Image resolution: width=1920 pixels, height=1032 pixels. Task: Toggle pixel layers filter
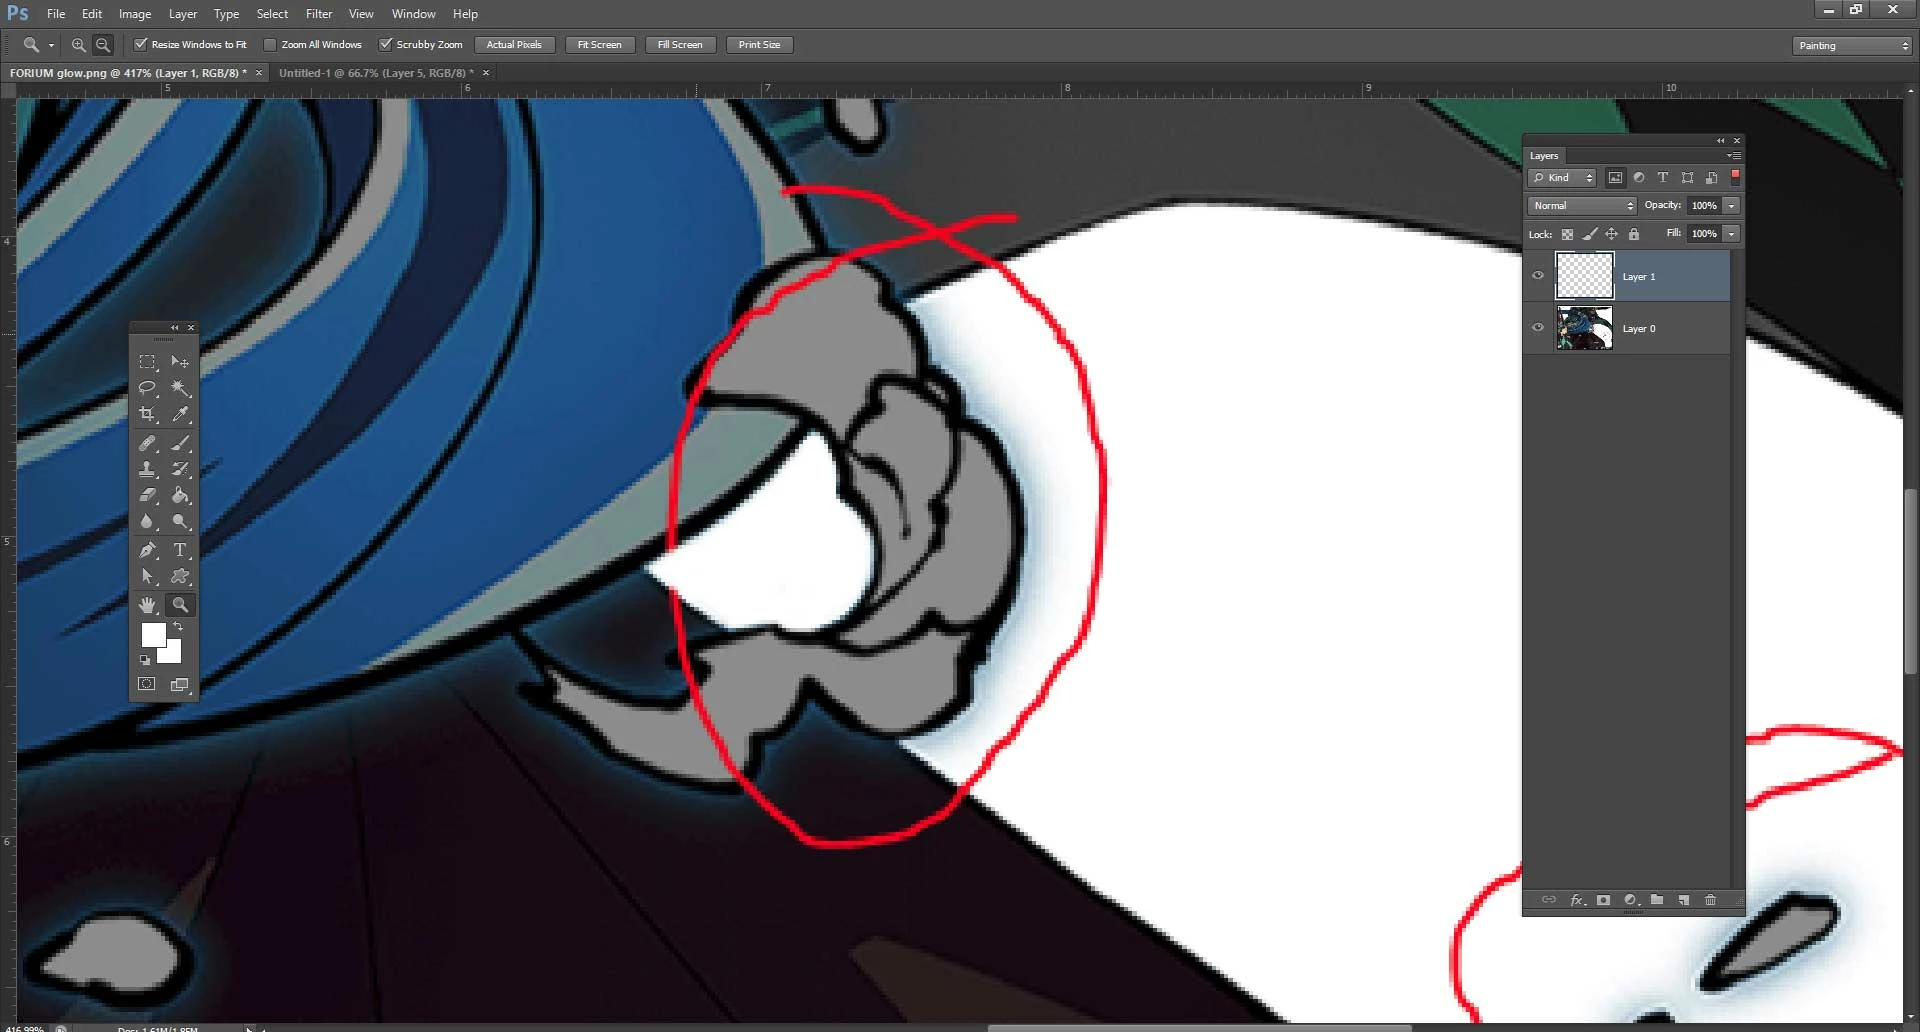coord(1615,178)
